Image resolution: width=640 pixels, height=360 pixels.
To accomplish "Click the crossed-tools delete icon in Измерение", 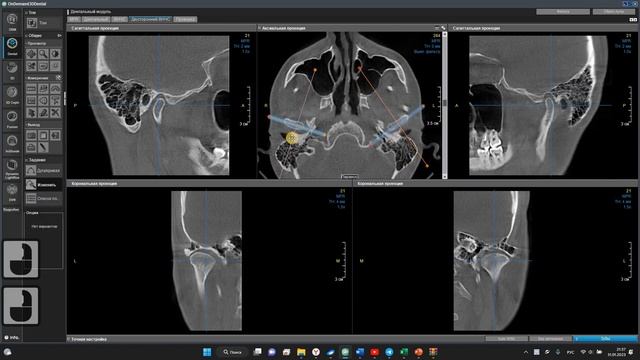I will click(x=55, y=112).
